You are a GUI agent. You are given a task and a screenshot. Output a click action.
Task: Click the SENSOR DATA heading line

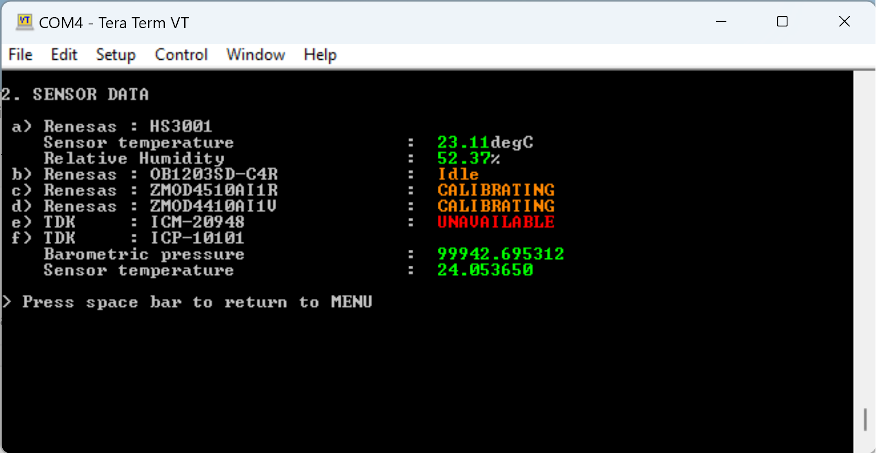(75, 94)
